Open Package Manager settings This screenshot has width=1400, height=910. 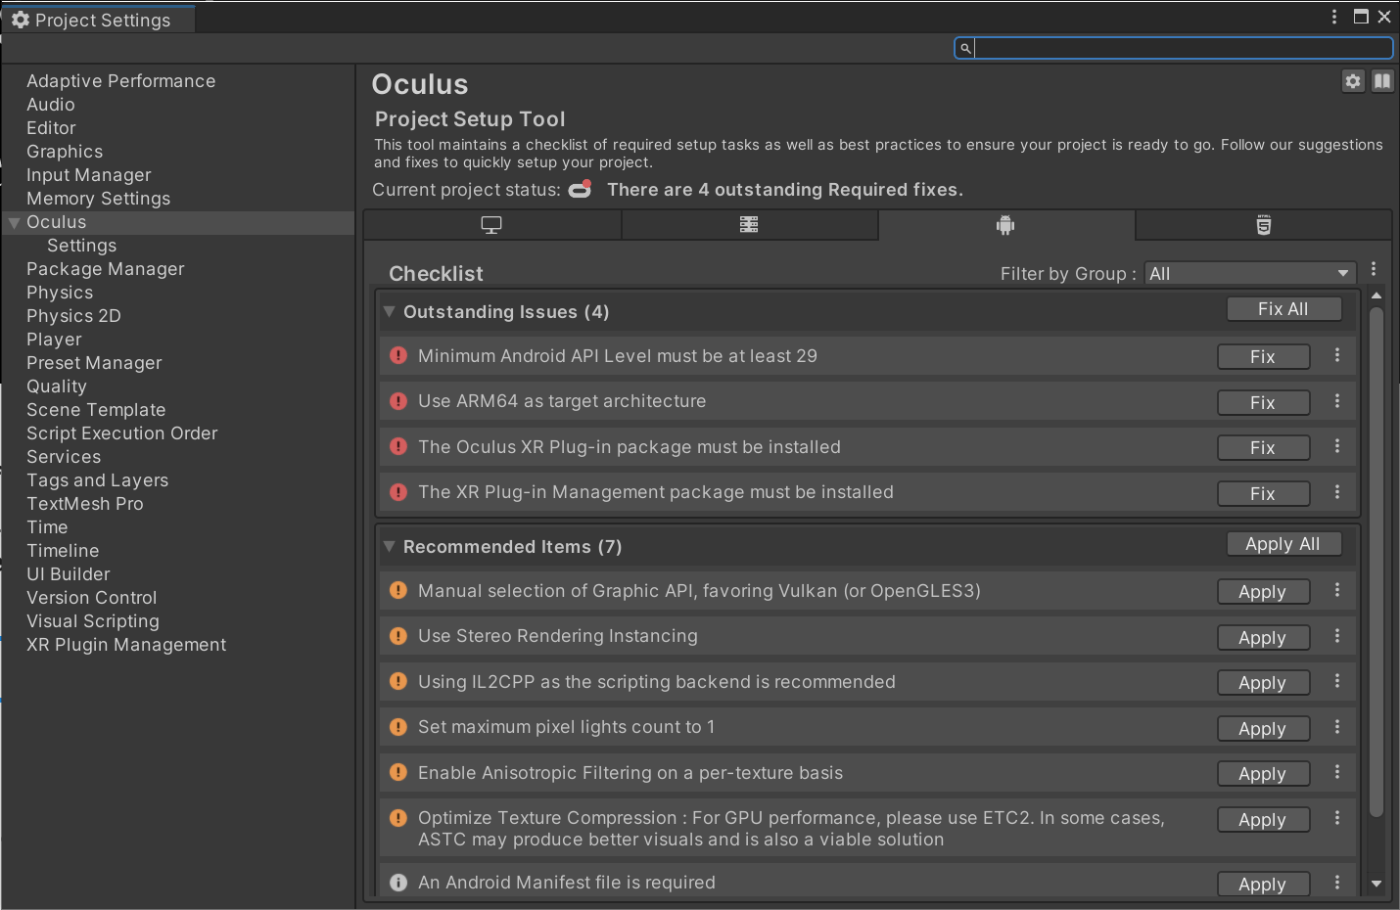pos(106,269)
